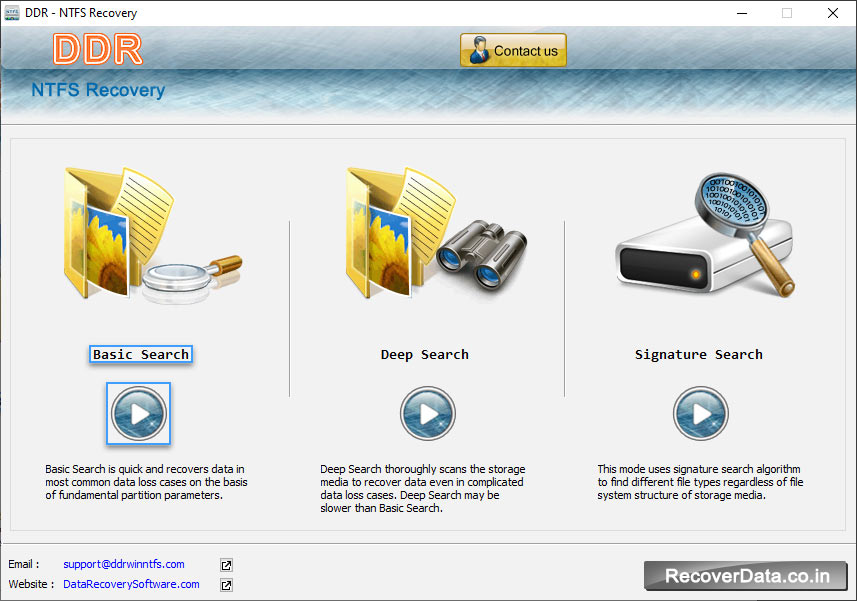857x601 pixels.
Task: Close the DDR - NTFS Recovery window
Action: (x=832, y=13)
